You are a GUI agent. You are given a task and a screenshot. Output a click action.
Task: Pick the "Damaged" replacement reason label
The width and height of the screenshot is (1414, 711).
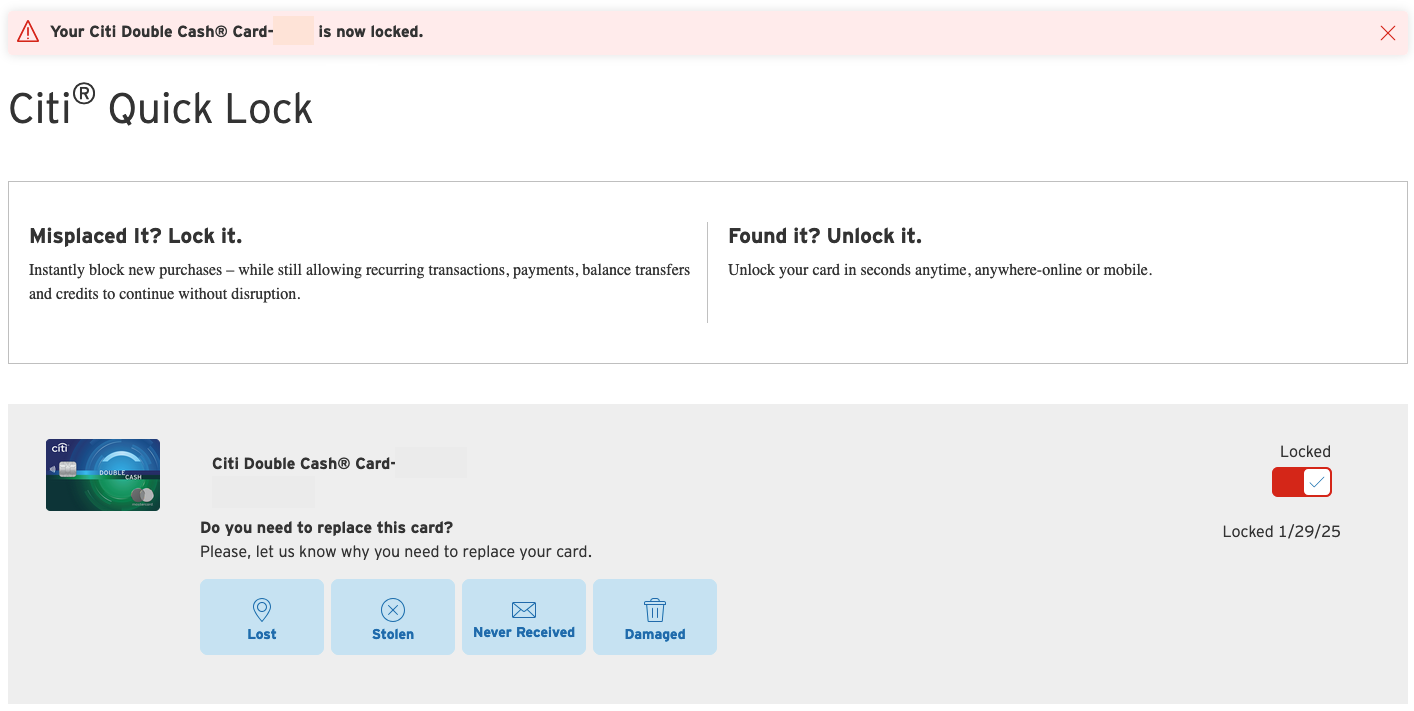point(655,634)
